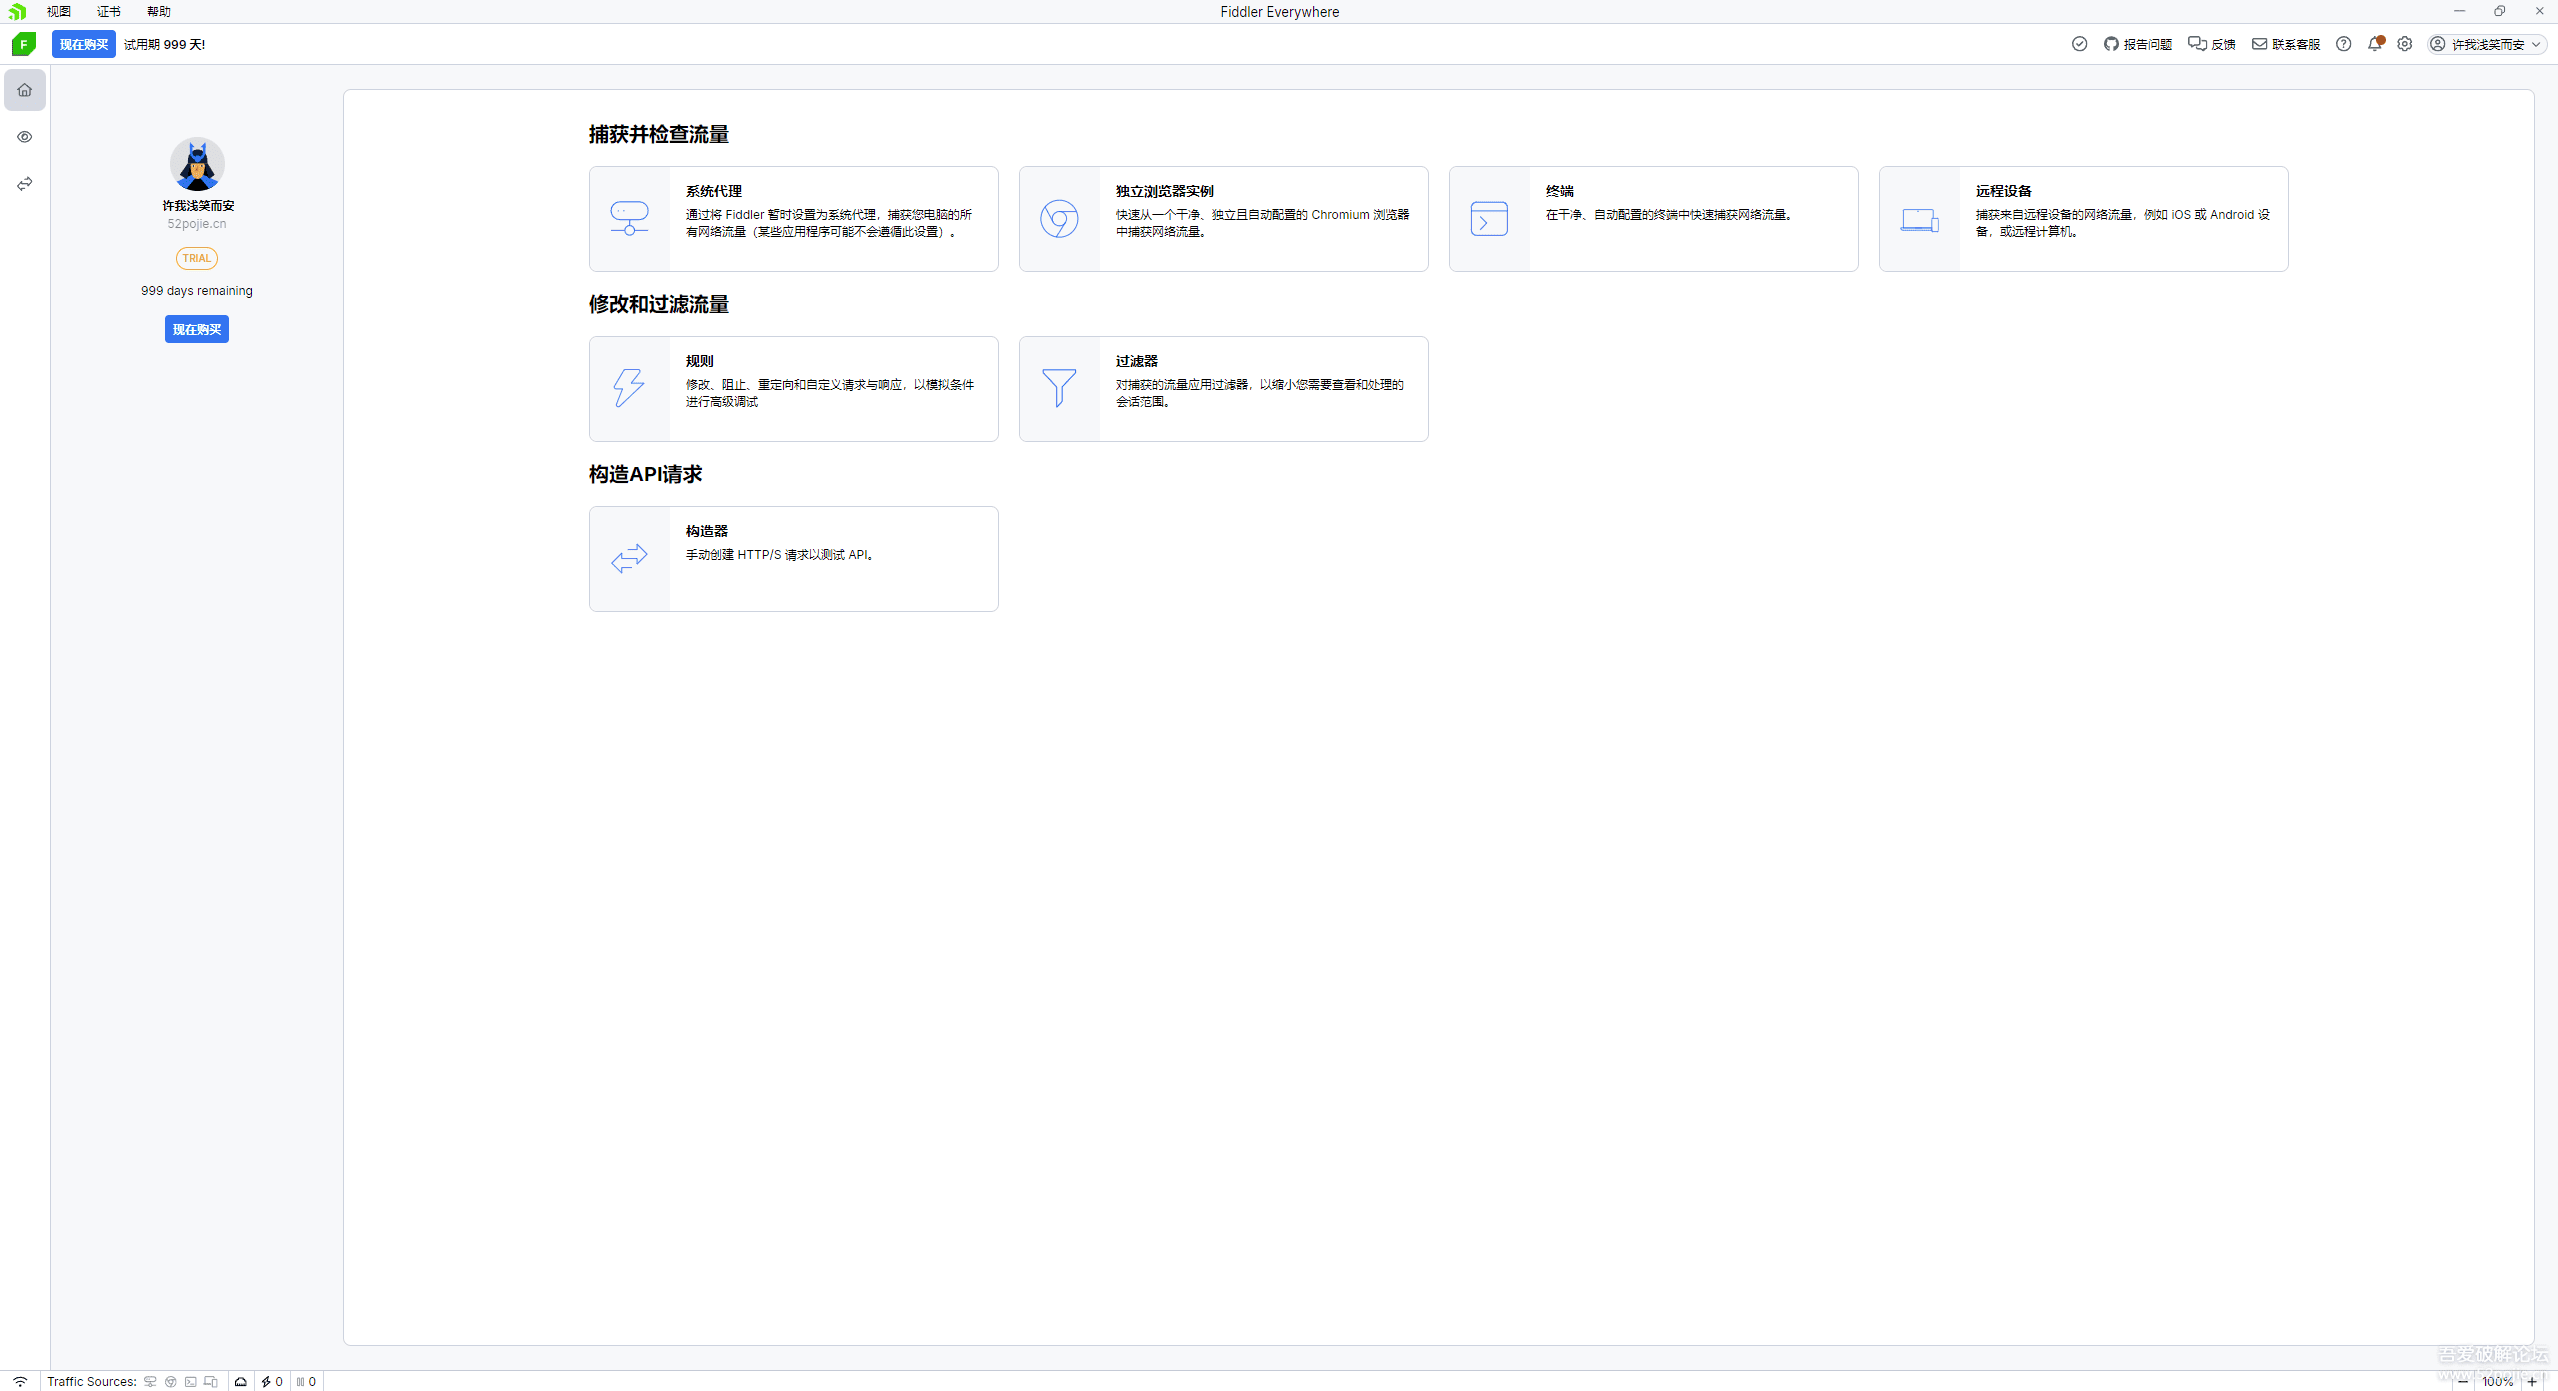Open the 帮助 menu
The width and height of the screenshot is (2558, 1391).
(159, 11)
